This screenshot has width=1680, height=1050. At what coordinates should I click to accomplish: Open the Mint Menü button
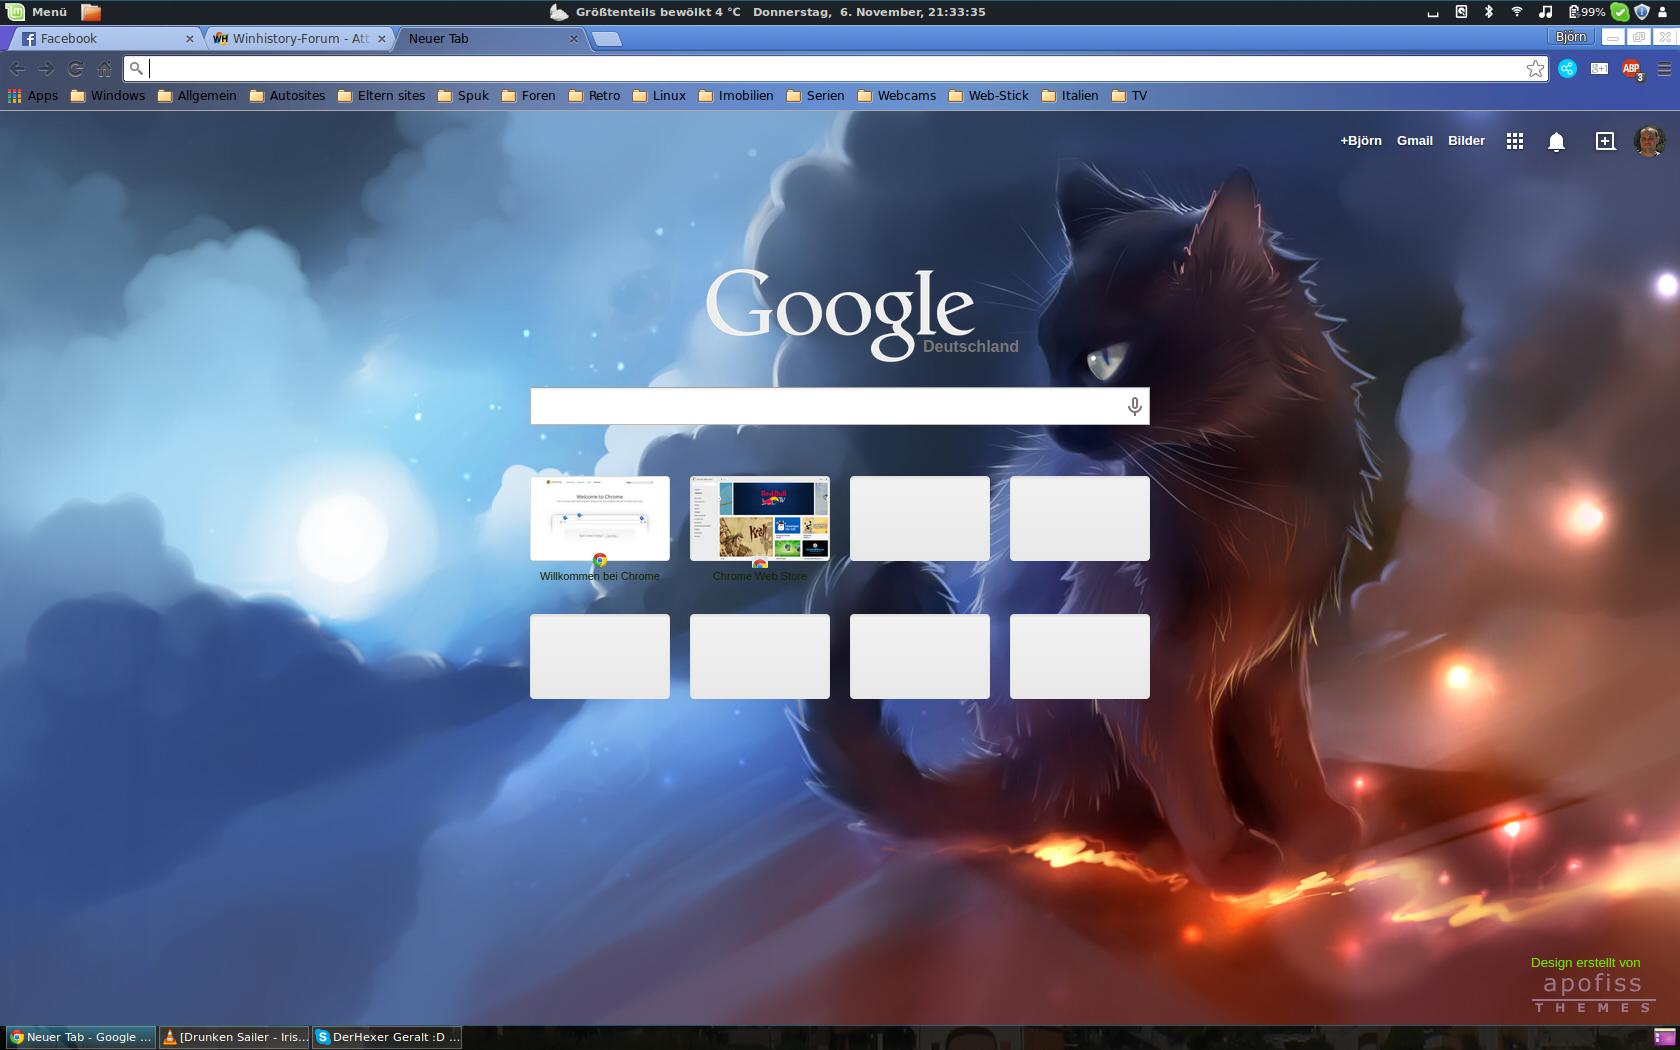coord(36,12)
